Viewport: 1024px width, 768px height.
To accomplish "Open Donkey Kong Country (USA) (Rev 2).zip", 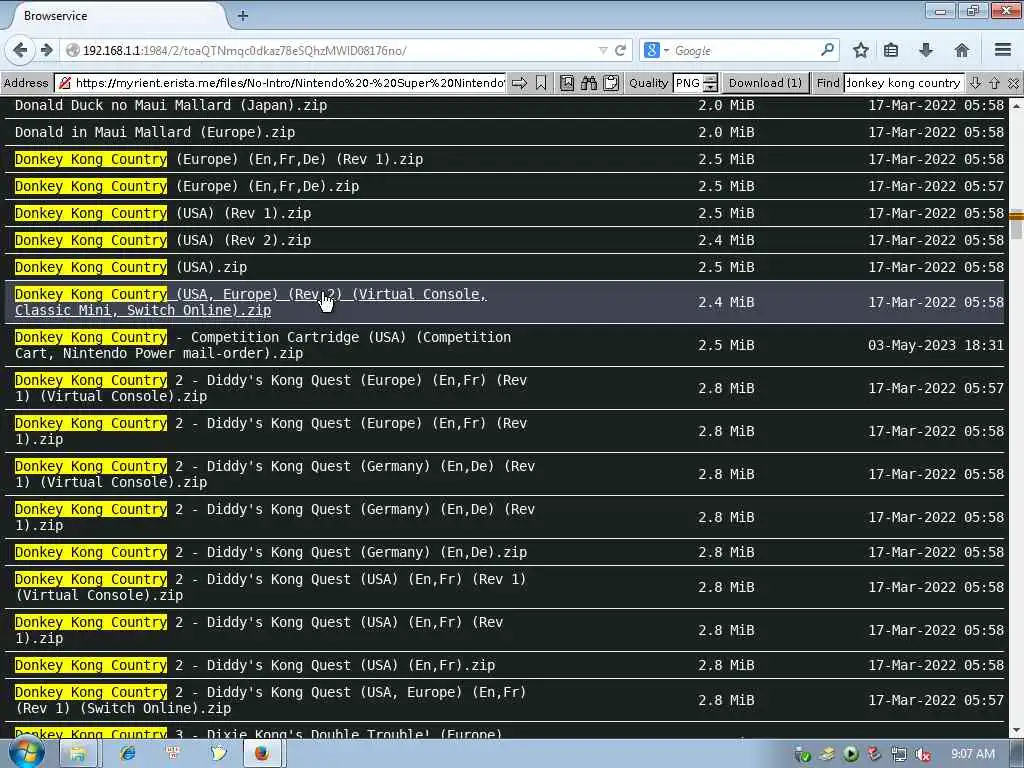I will click(x=163, y=240).
